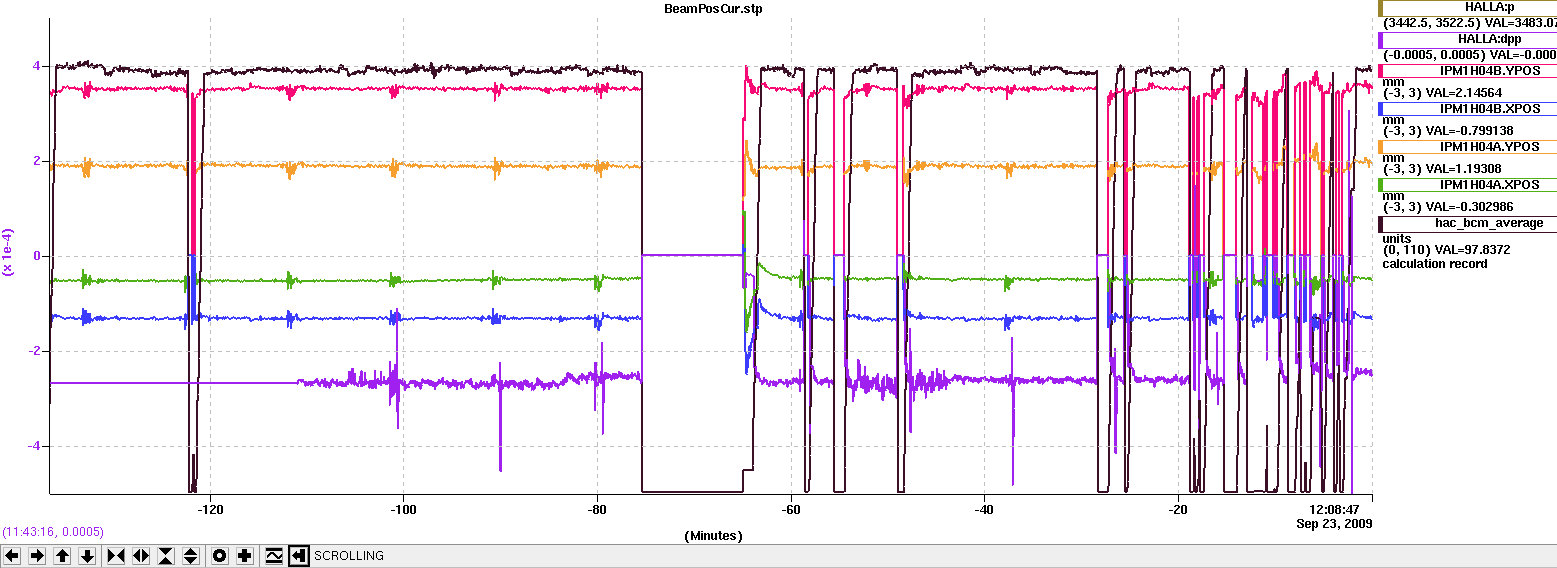Image resolution: width=1557 pixels, height=568 pixels.
Task: Click the VAL=2.14564 readout
Action: tap(1463, 92)
